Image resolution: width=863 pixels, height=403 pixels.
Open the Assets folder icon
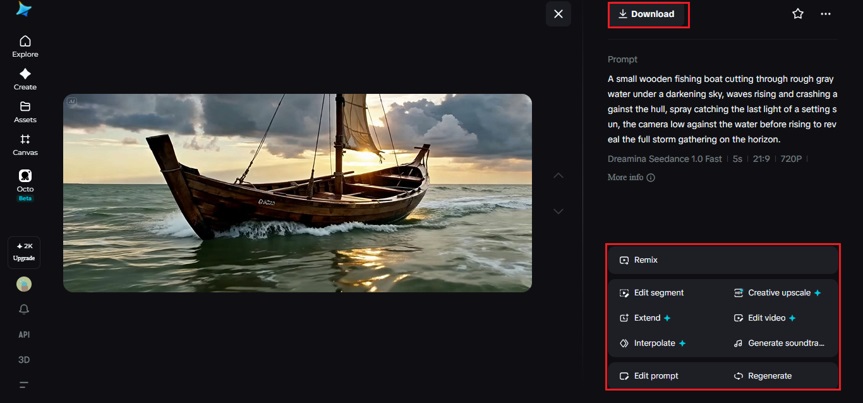(25, 106)
